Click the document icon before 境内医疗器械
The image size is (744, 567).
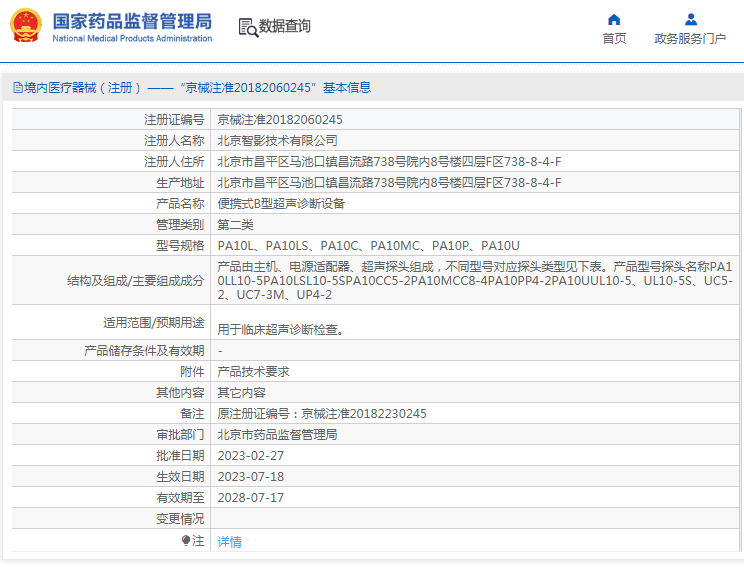pos(17,88)
